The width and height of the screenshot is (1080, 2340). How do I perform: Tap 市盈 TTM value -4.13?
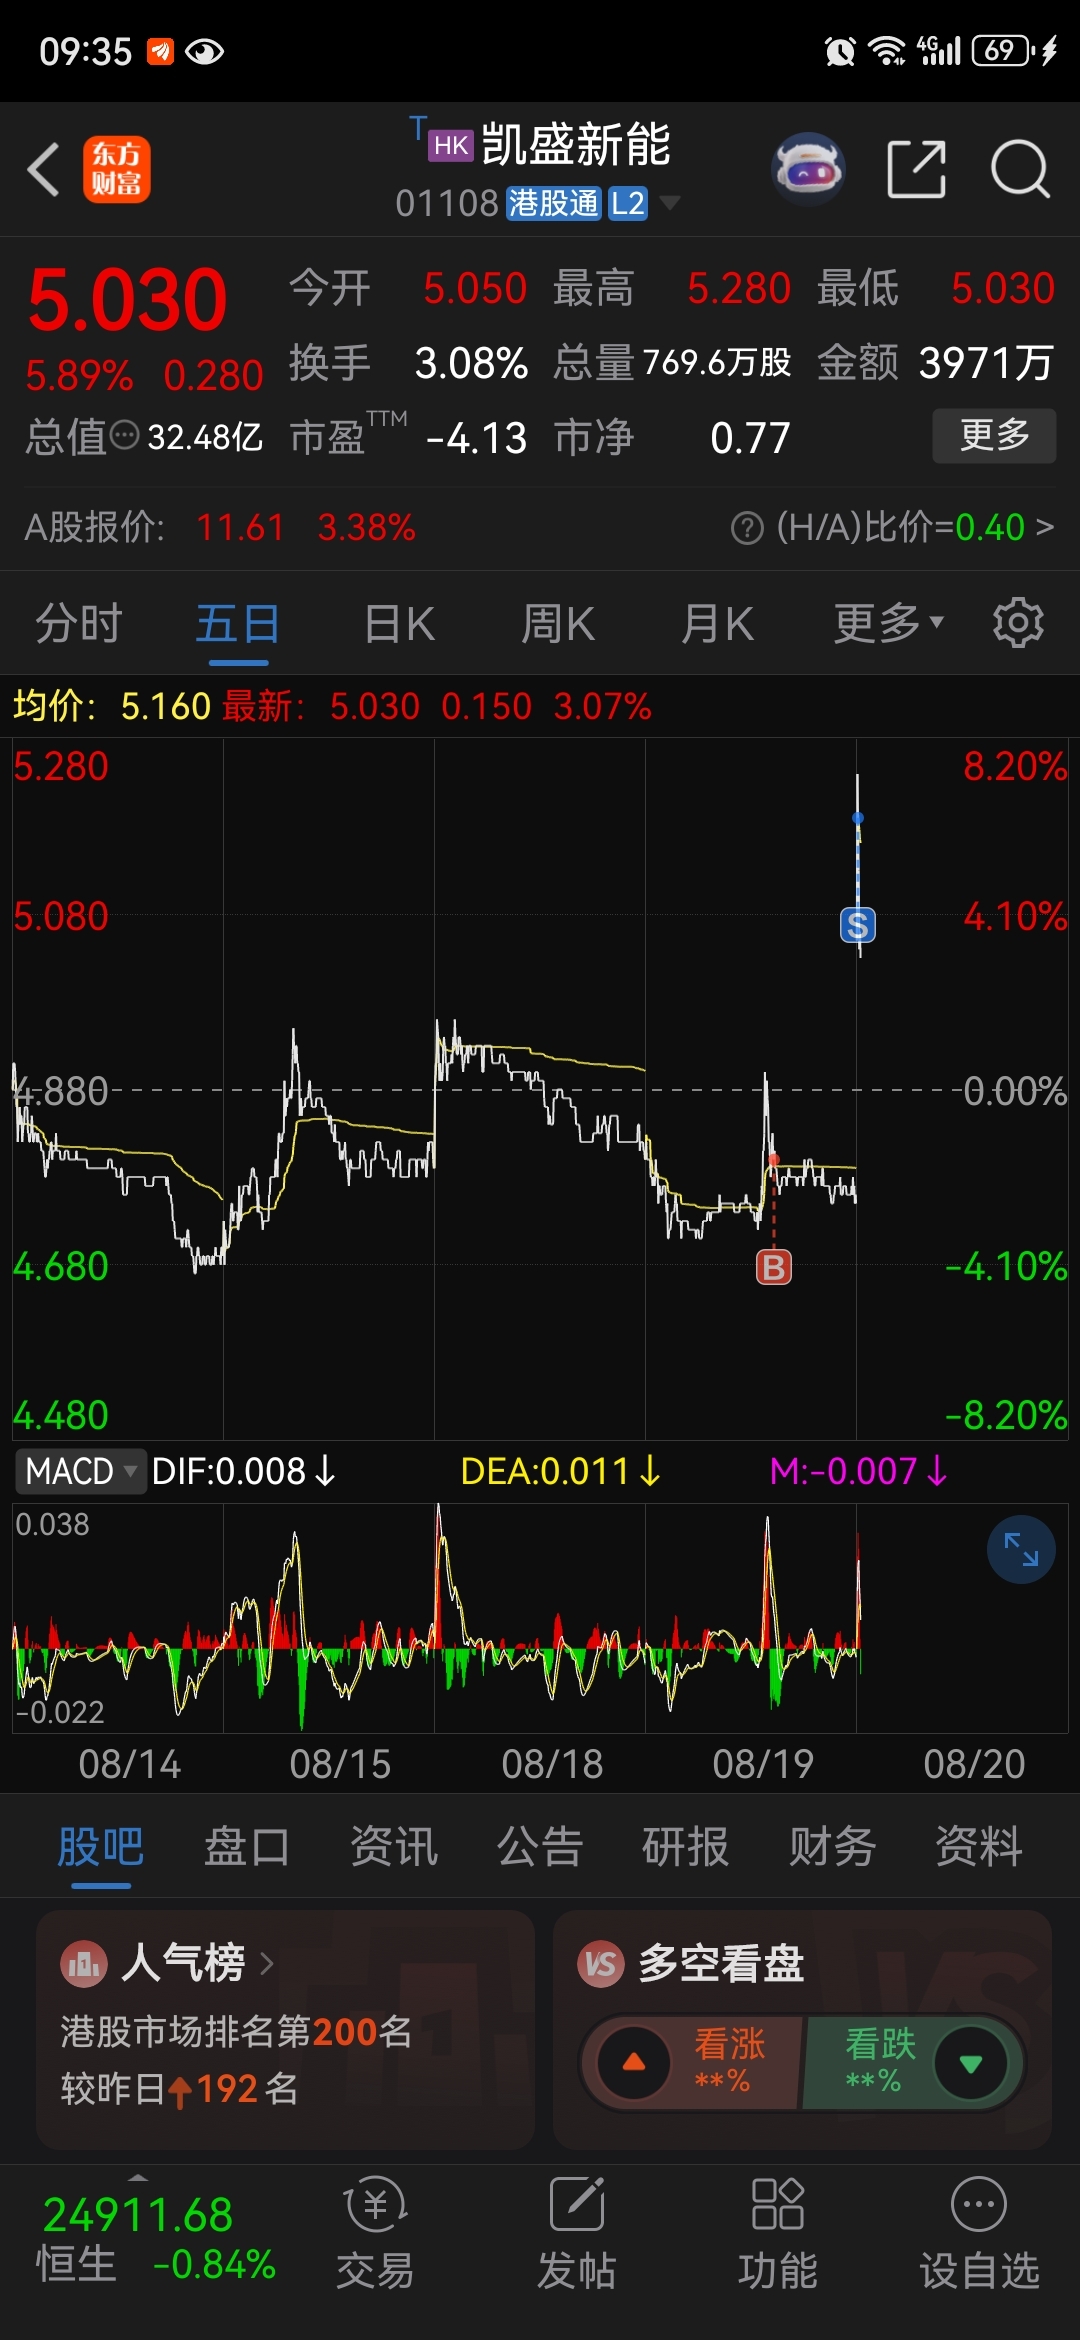476,438
